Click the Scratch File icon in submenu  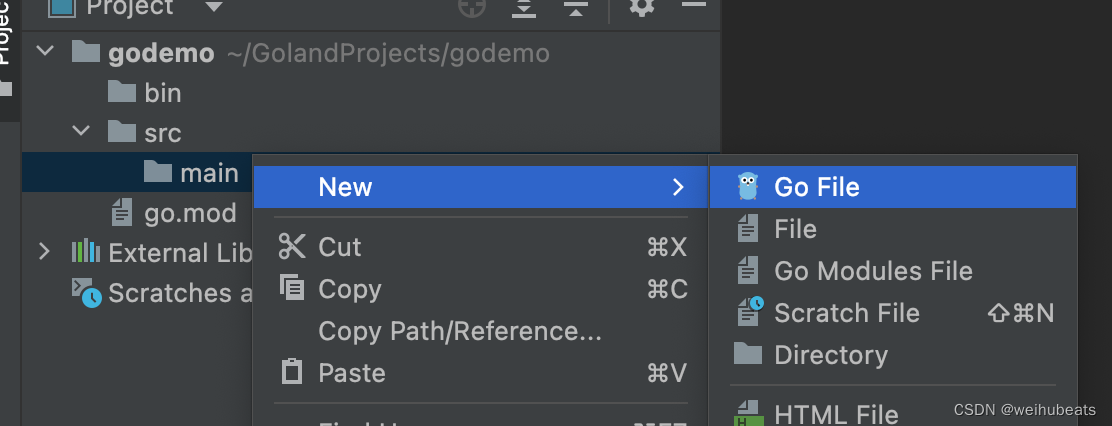pos(749,312)
